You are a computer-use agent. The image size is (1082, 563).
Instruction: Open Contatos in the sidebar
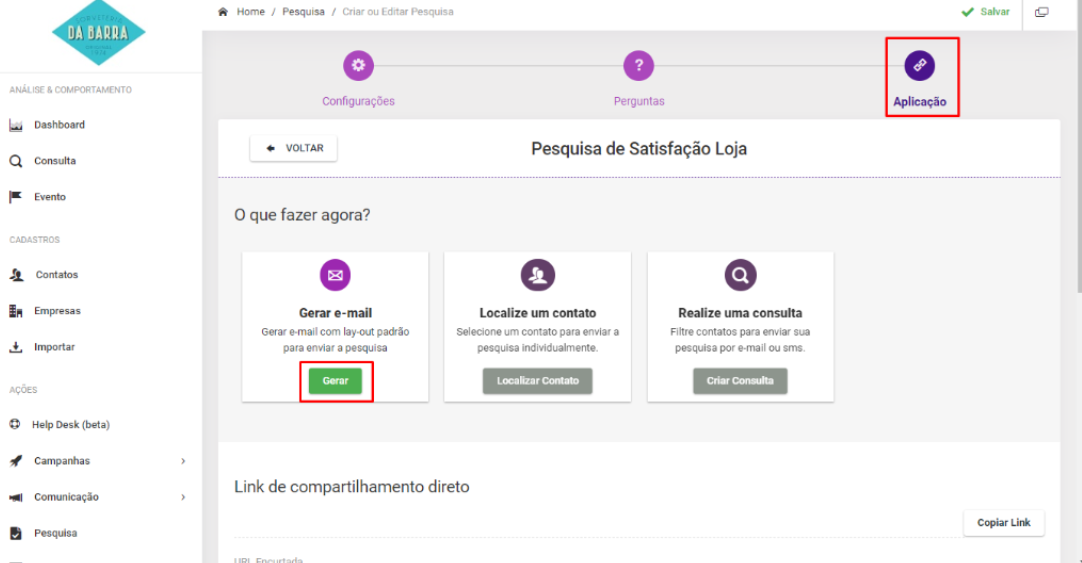56,275
